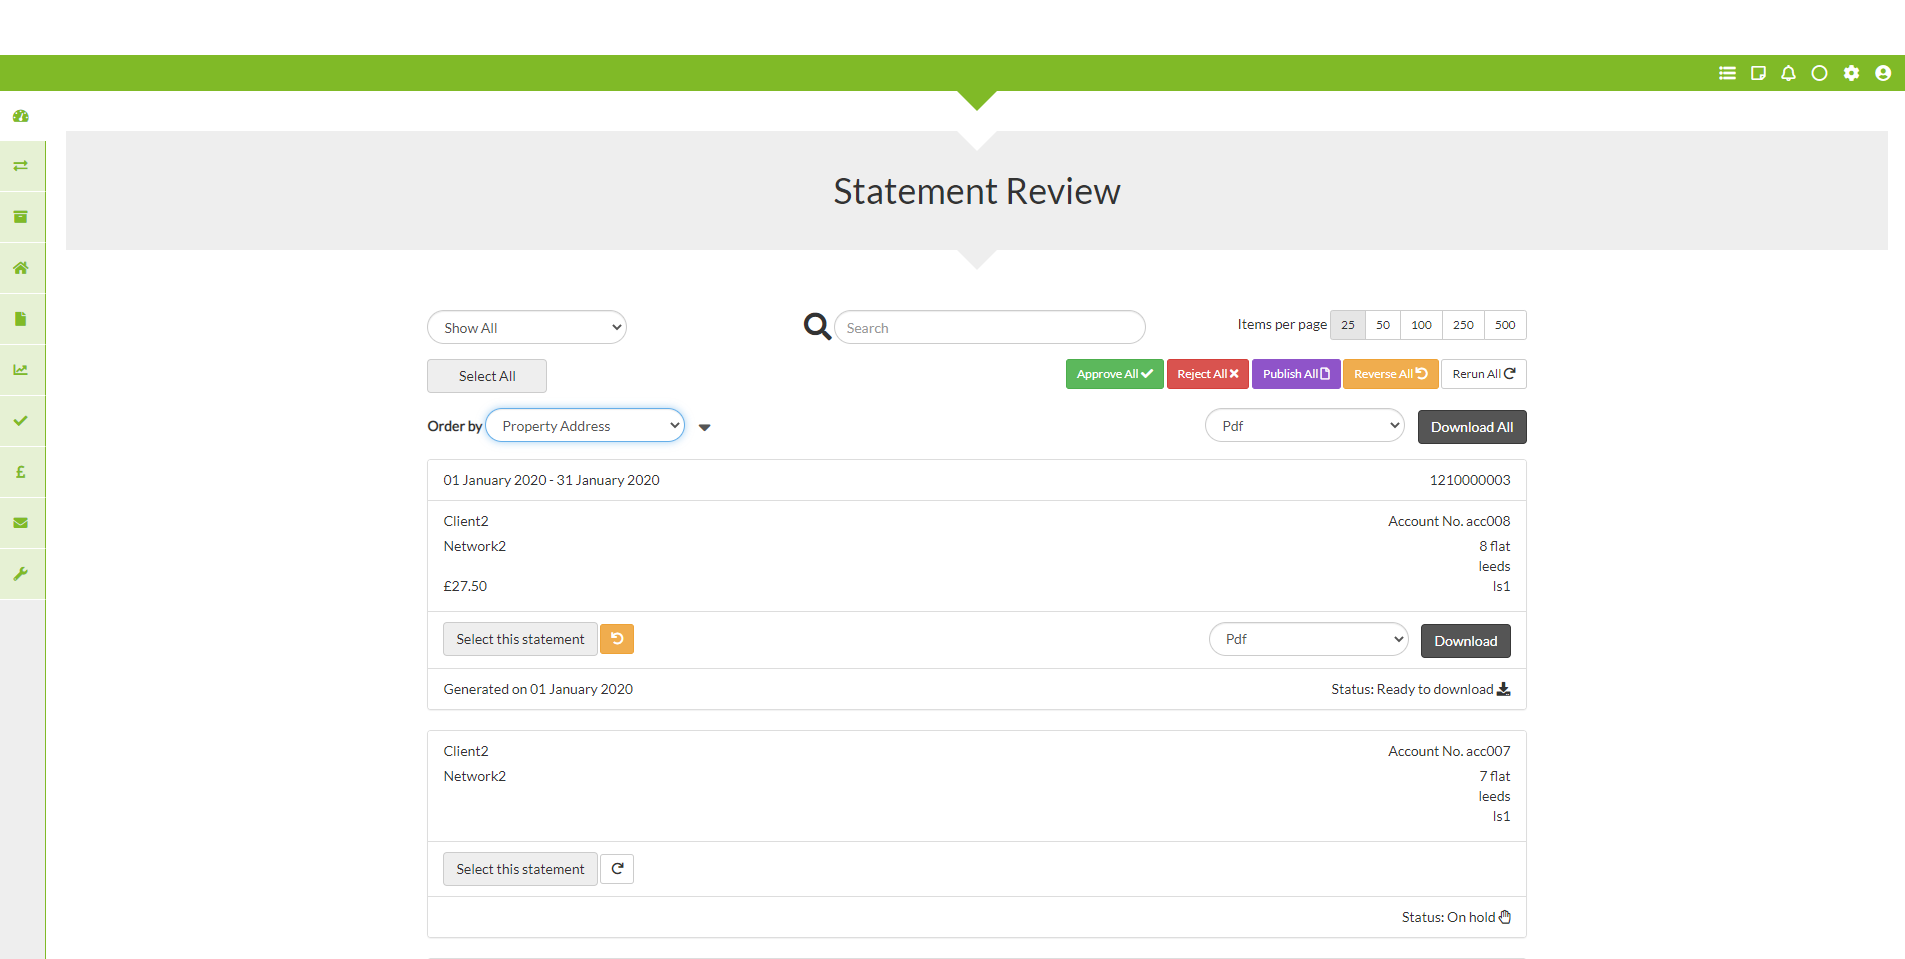Open the Show All filter dropdown
This screenshot has height=959, width=1905.
527,327
